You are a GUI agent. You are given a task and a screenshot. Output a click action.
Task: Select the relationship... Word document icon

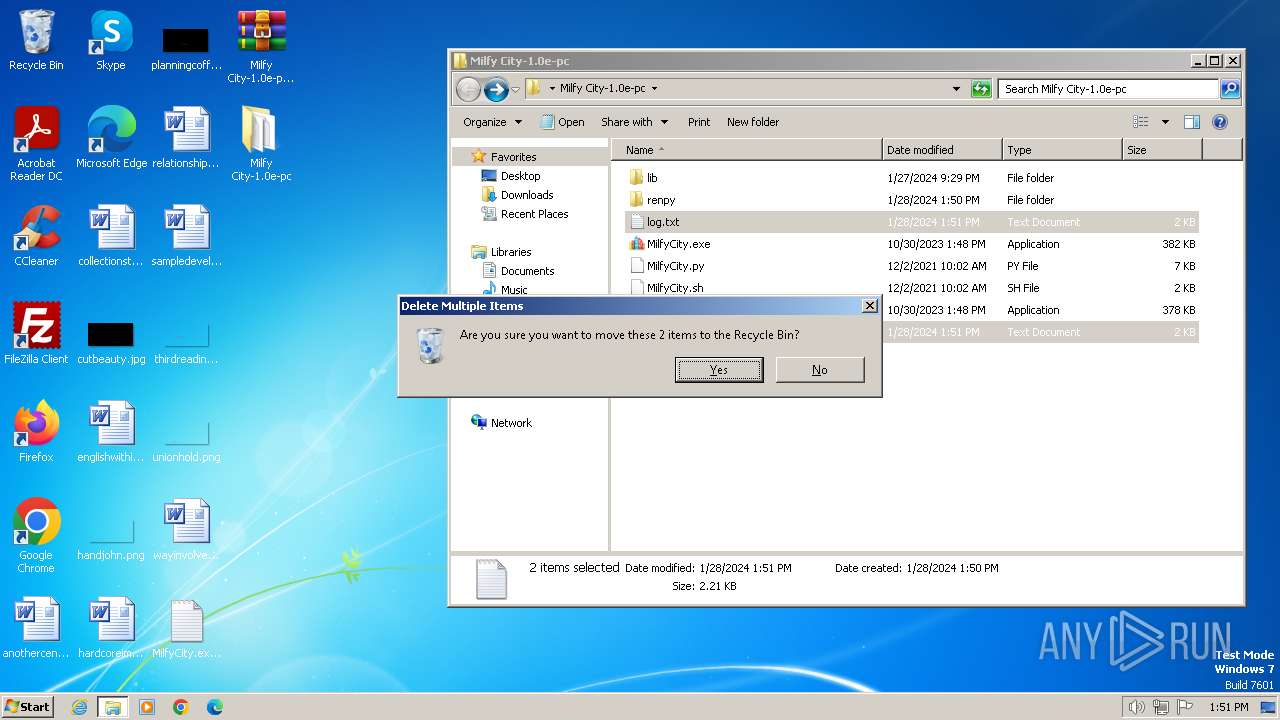(x=186, y=138)
